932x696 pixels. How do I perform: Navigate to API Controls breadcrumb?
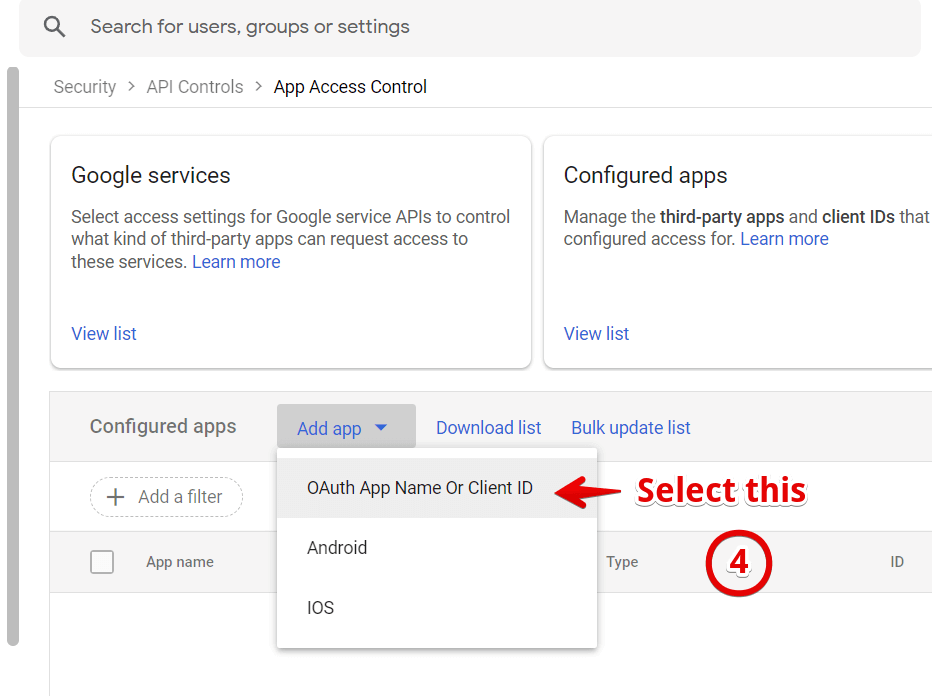click(195, 87)
